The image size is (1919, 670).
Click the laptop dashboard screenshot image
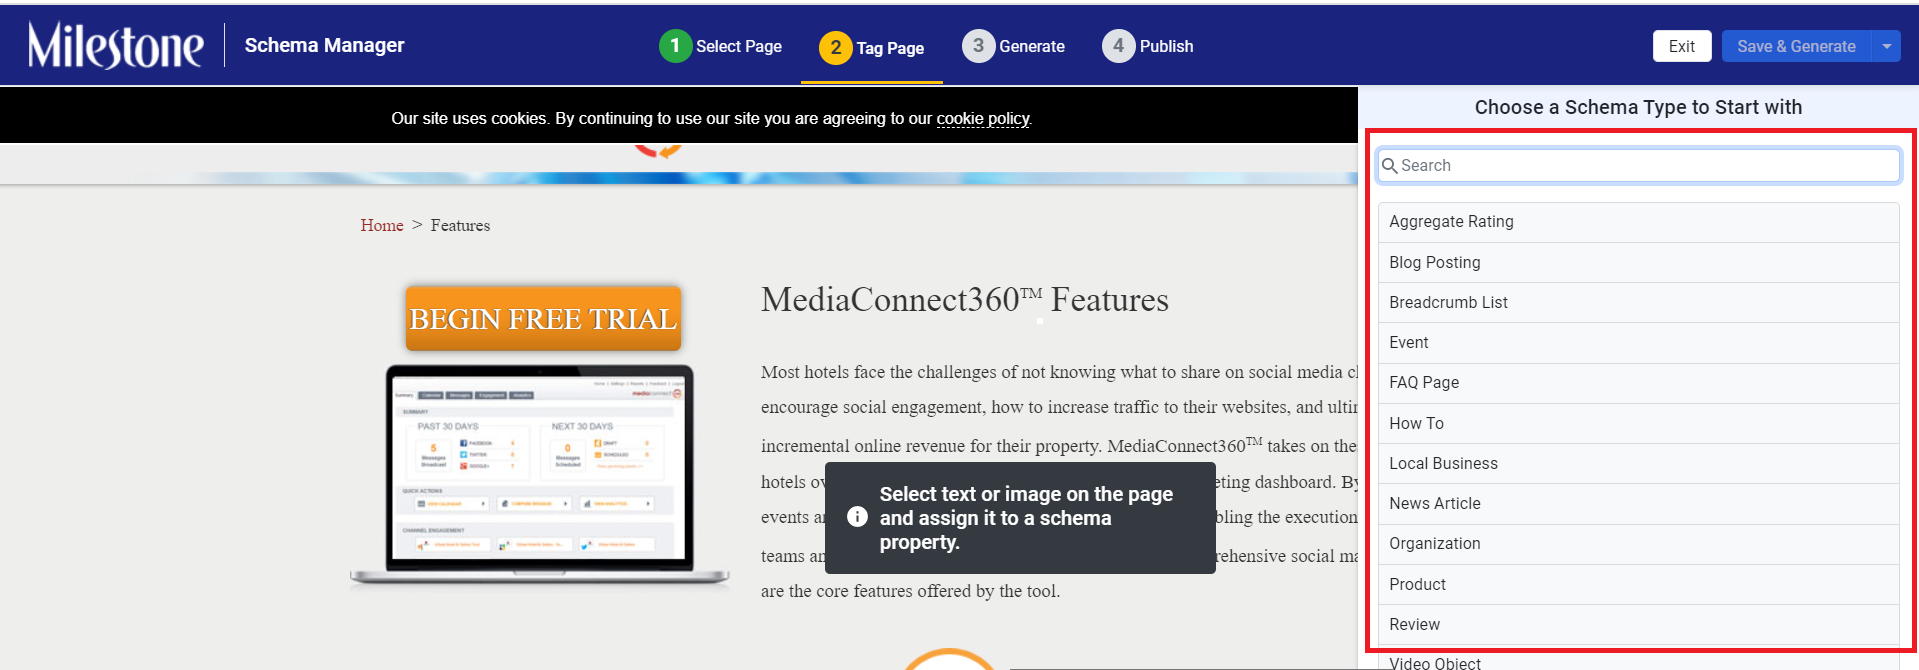click(x=540, y=474)
